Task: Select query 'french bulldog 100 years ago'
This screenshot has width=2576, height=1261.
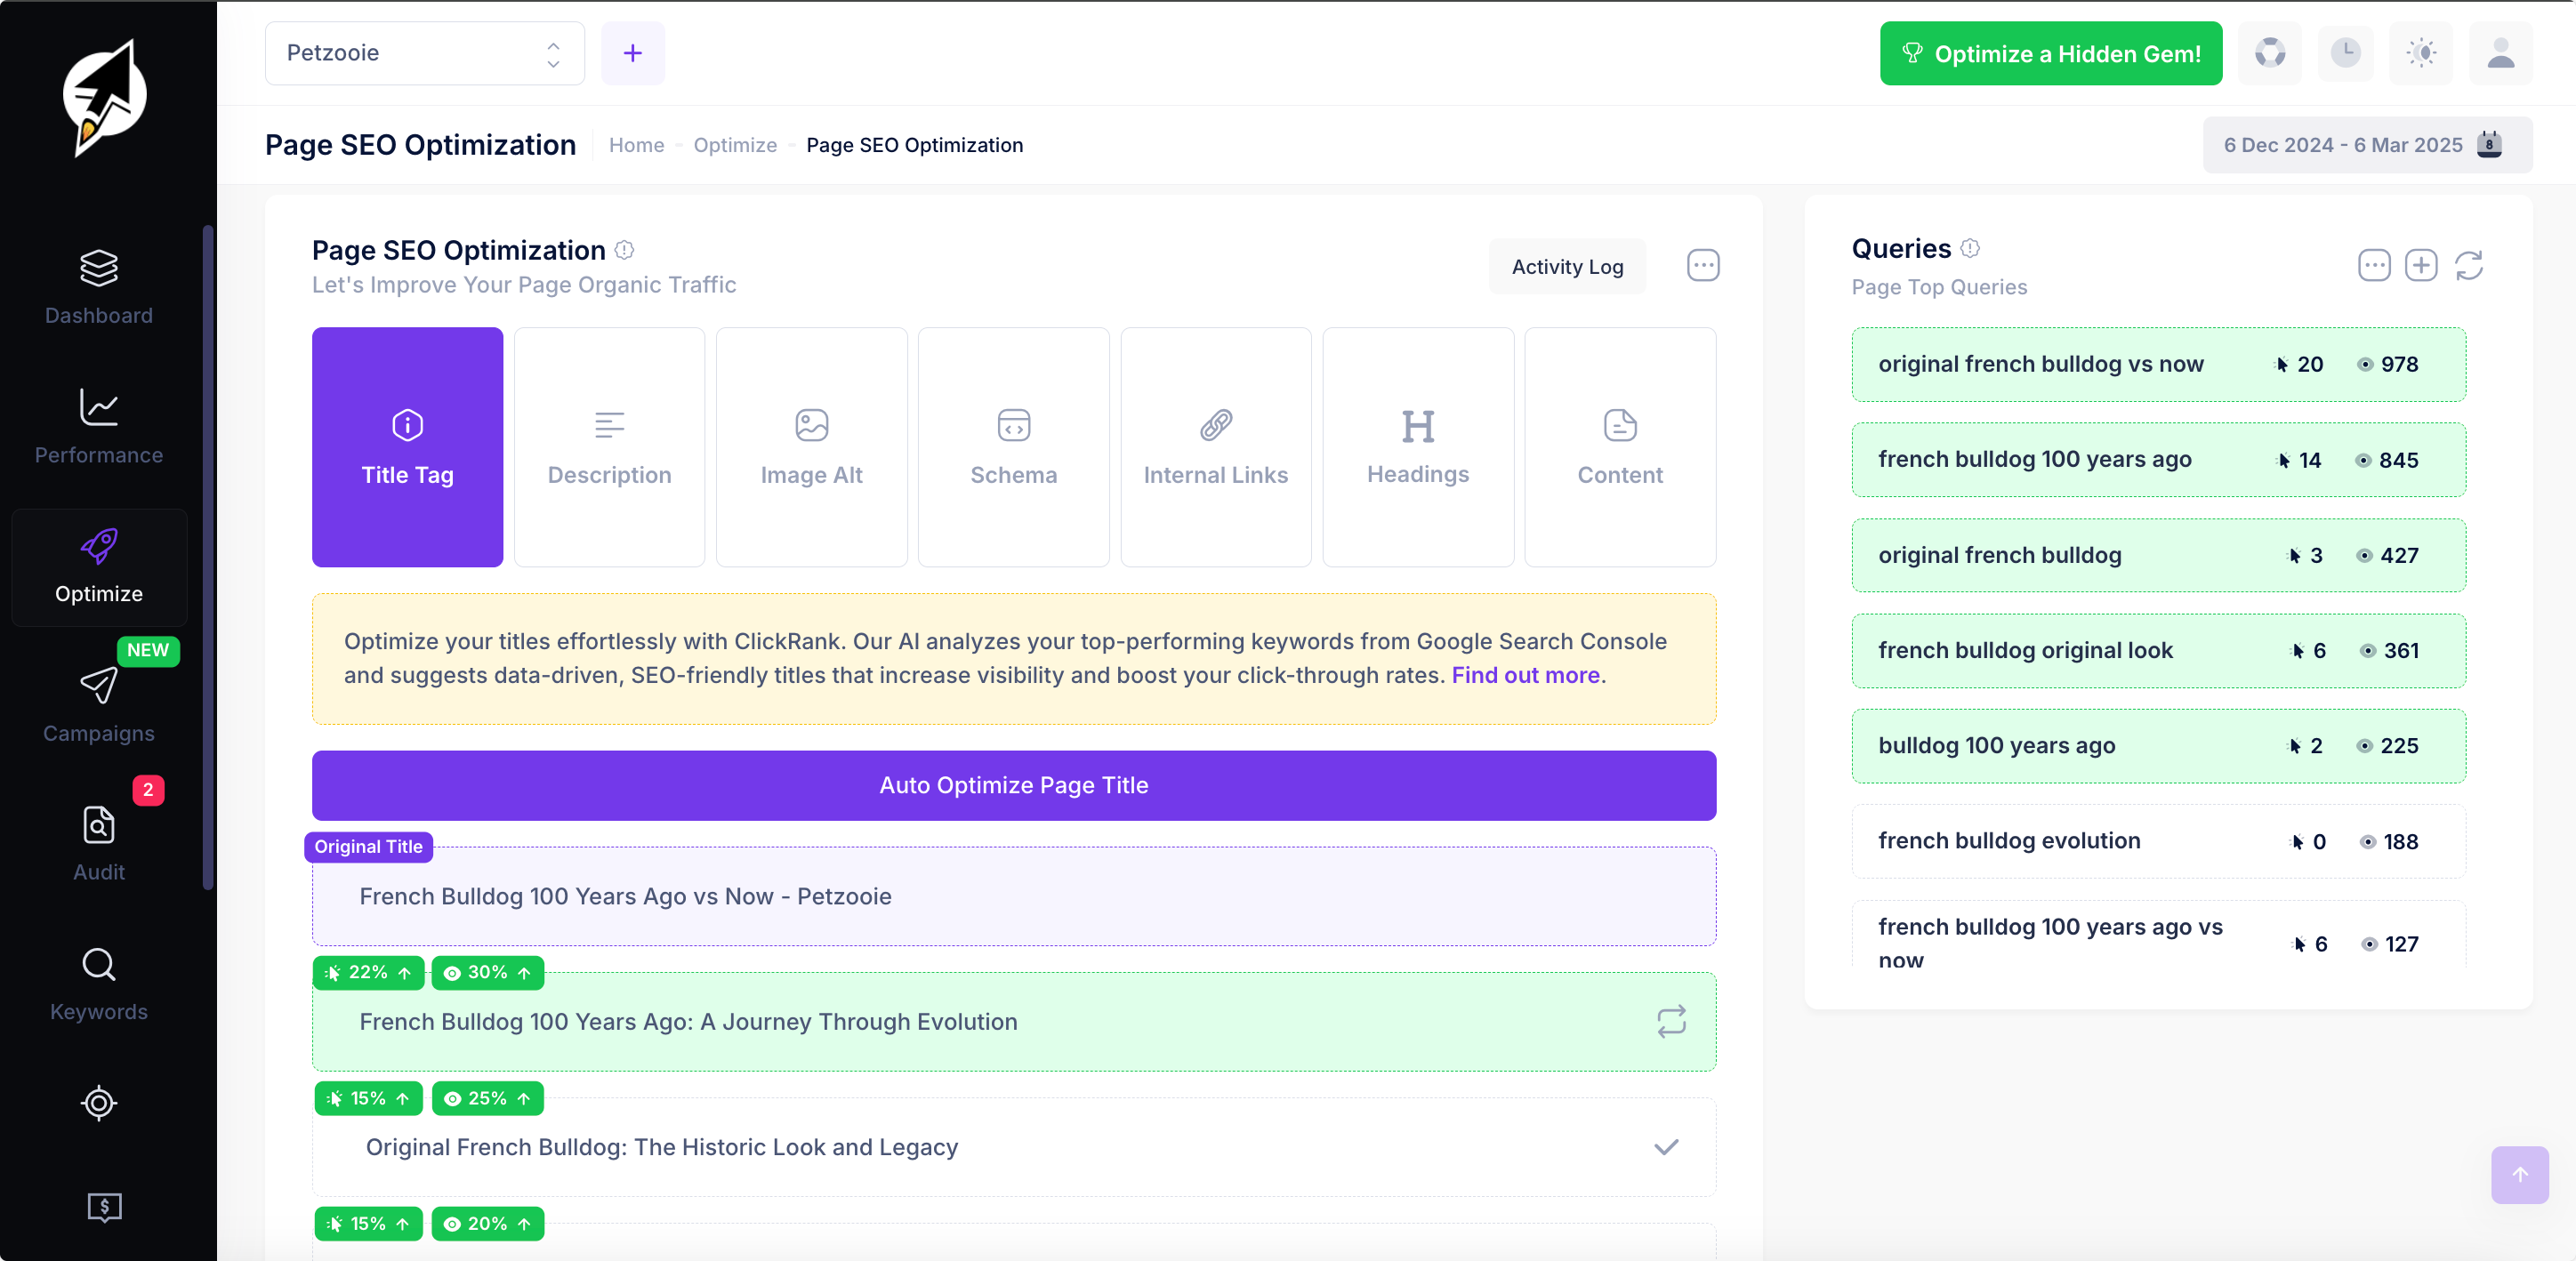Action: click(x=2158, y=460)
